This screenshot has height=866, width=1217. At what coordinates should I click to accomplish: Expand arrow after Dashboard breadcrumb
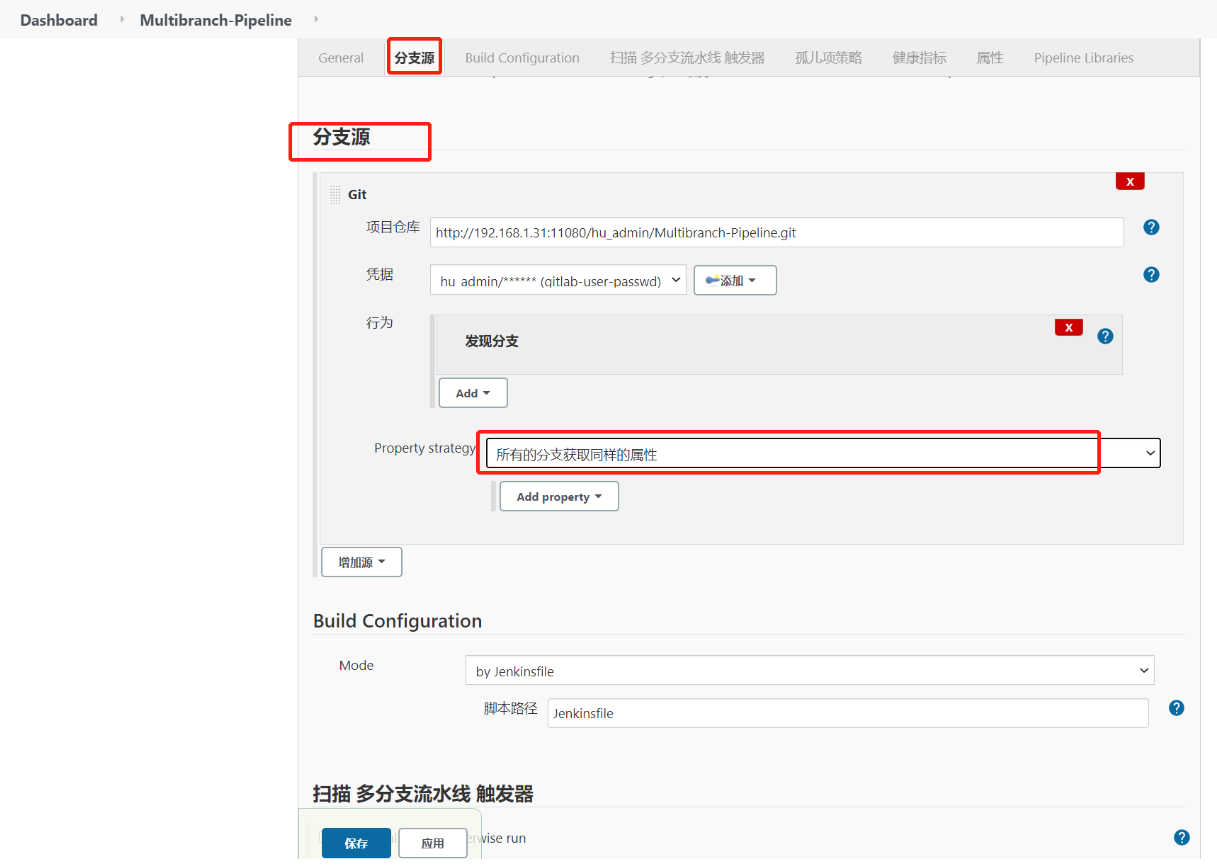122,20
